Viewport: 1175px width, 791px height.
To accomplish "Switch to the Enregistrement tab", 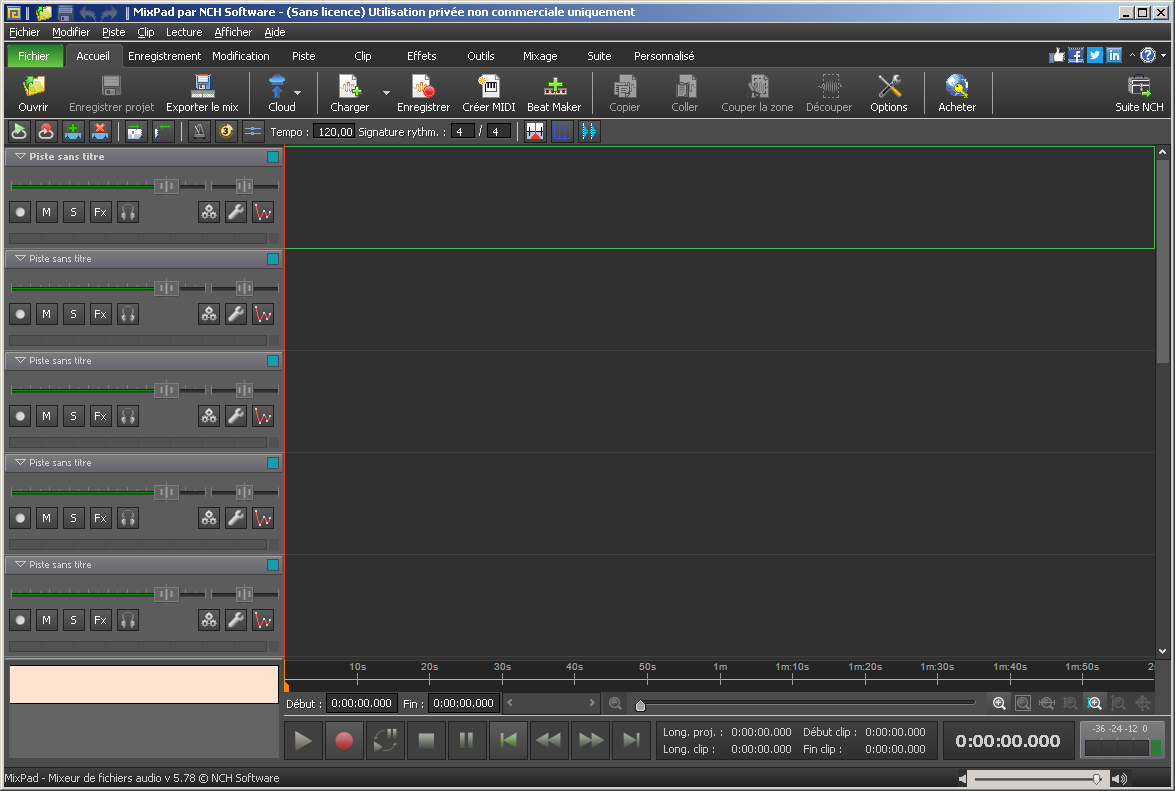I will [x=164, y=56].
